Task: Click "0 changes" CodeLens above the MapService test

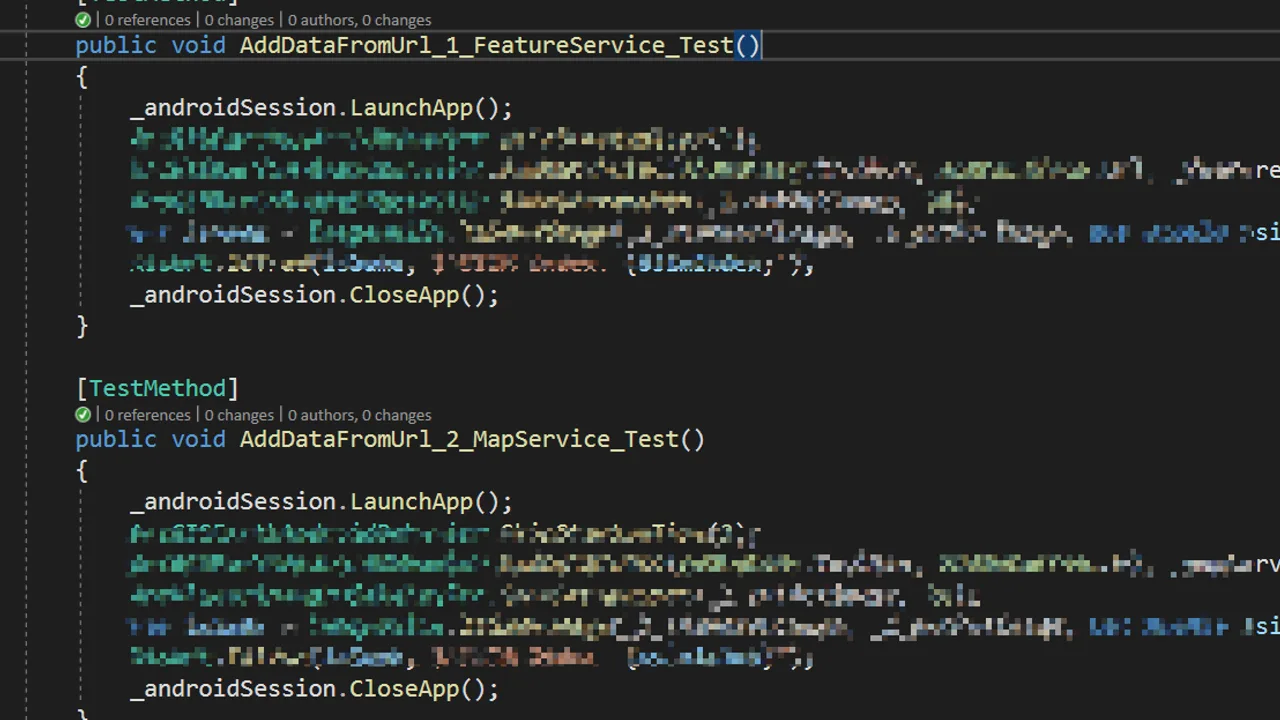Action: pyautogui.click(x=239, y=415)
